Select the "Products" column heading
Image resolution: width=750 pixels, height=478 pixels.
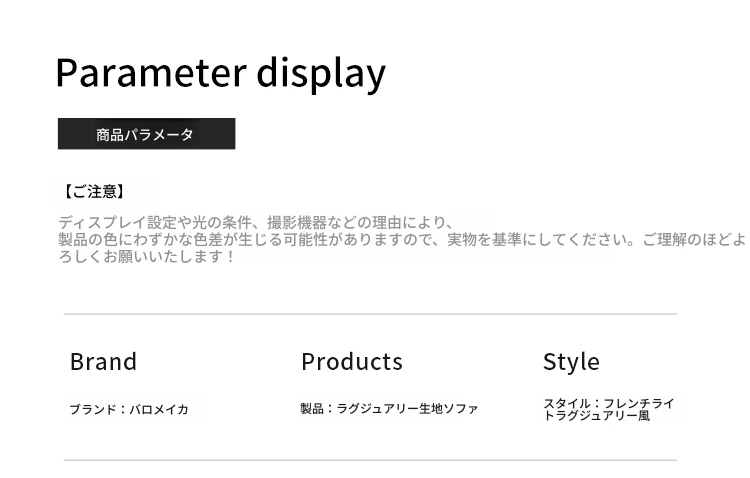[352, 362]
